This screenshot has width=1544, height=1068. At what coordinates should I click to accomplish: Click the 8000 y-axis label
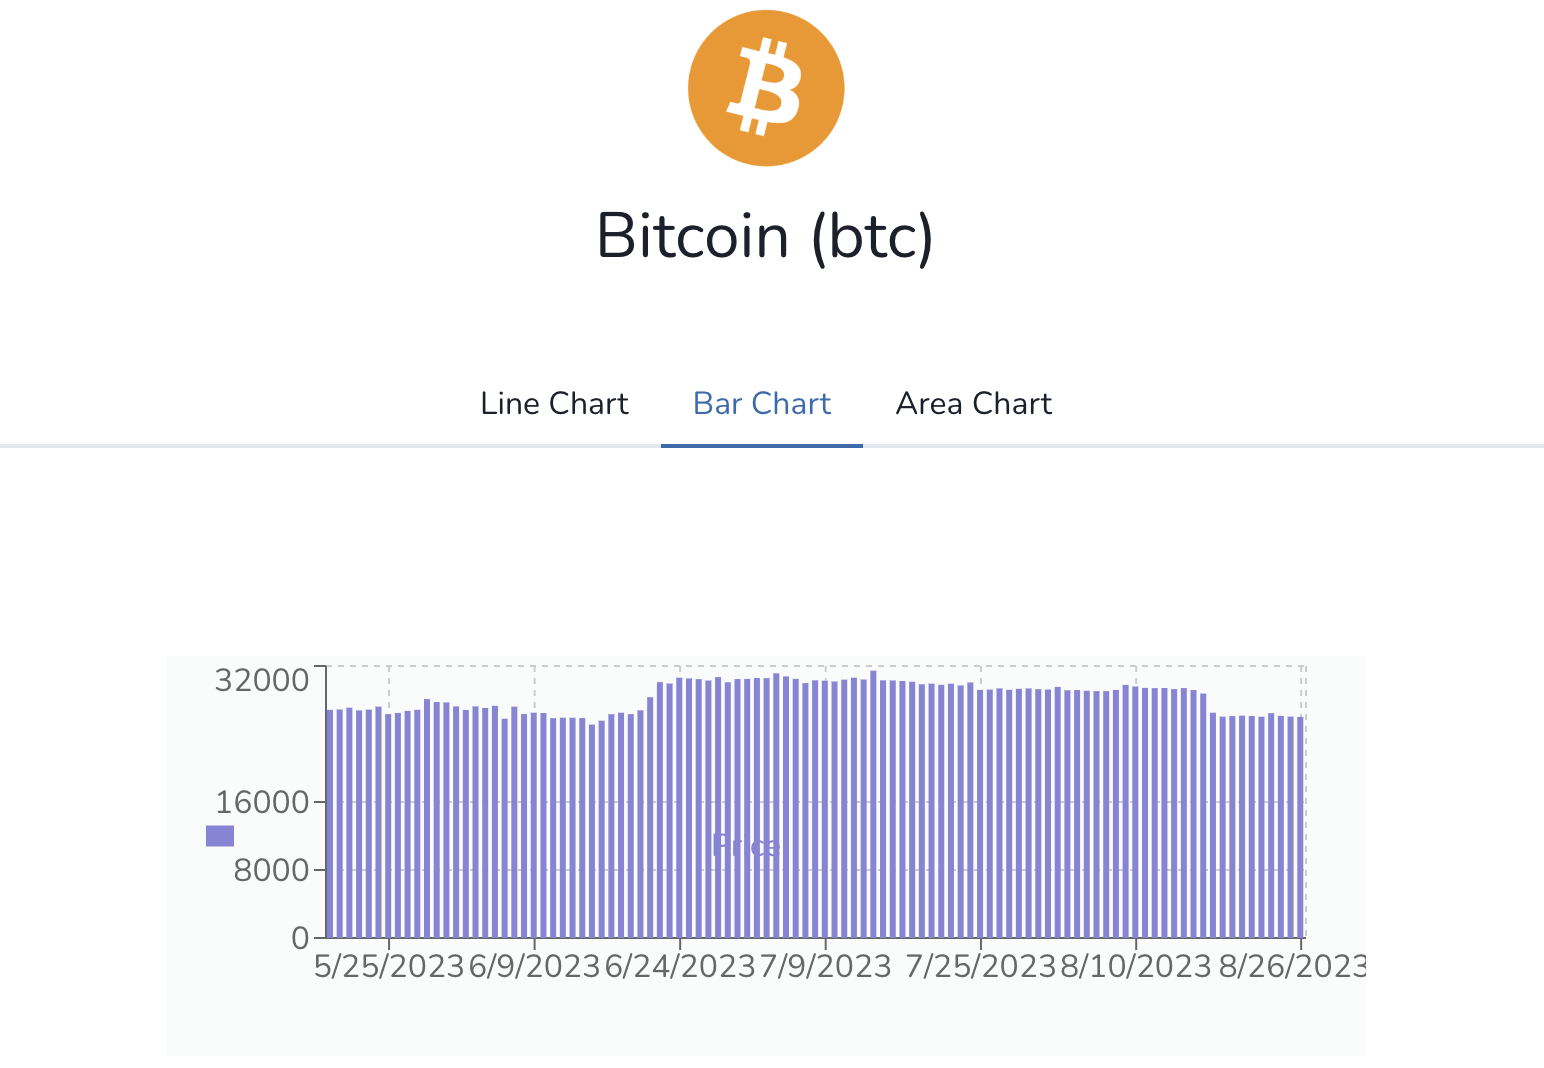click(271, 870)
